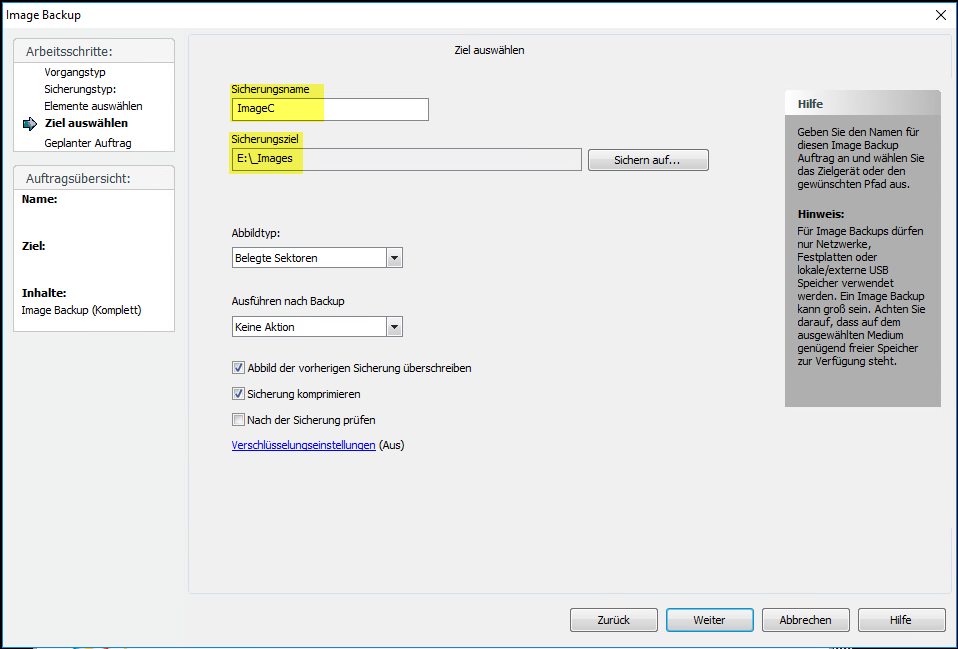
Task: Open the Abbildtyp dropdown arrow
Action: (394, 258)
